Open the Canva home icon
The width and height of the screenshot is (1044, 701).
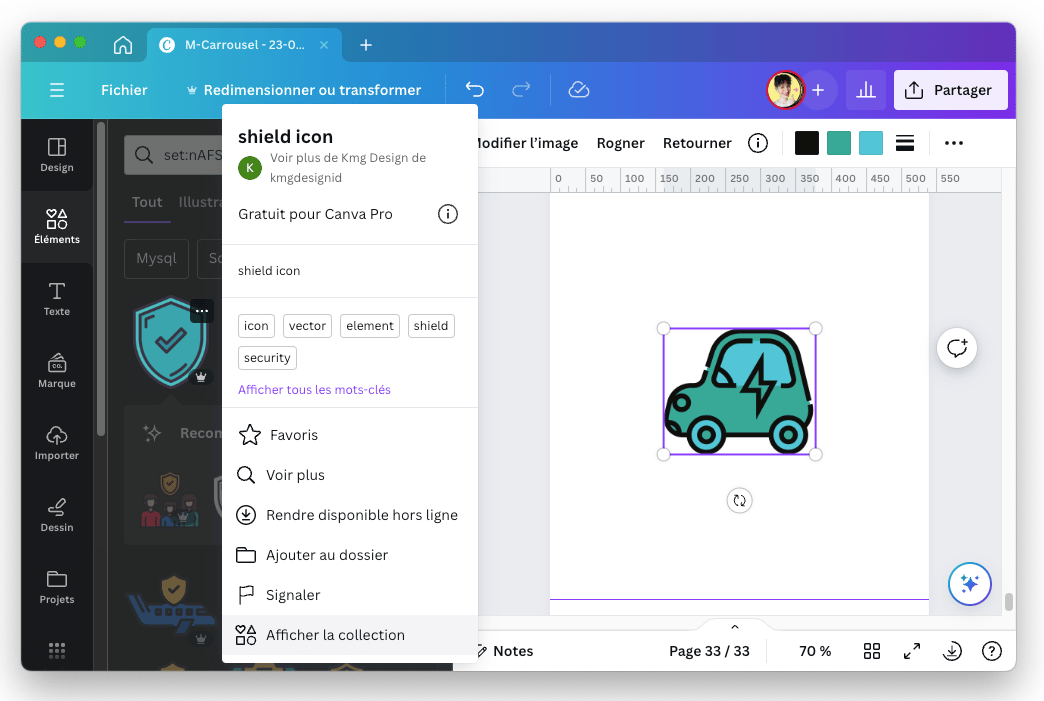[x=123, y=45]
